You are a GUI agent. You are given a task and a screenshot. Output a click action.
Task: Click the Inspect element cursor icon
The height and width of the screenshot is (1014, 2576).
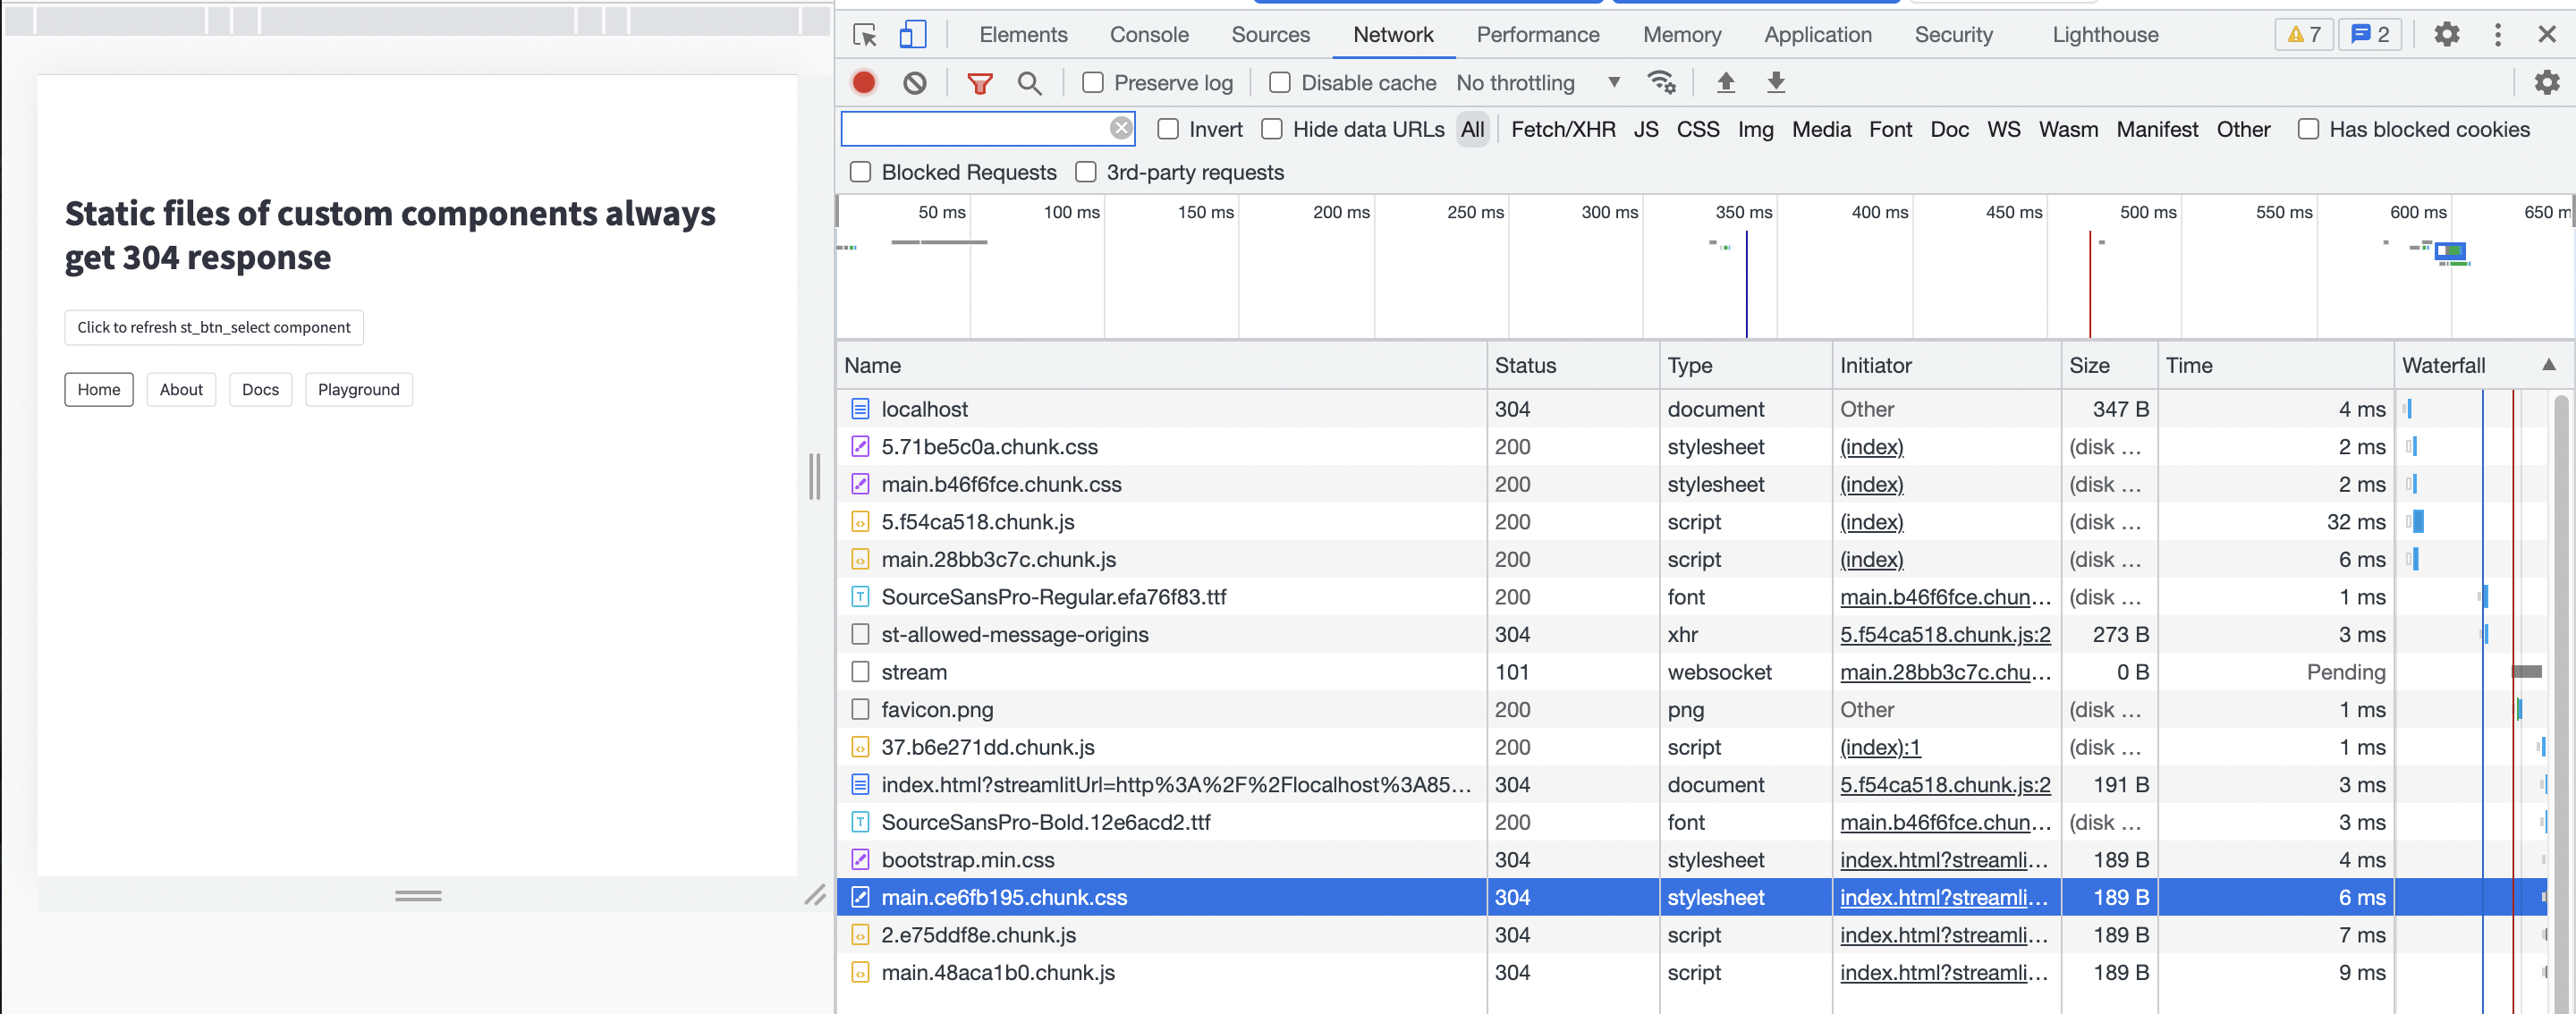click(x=864, y=33)
